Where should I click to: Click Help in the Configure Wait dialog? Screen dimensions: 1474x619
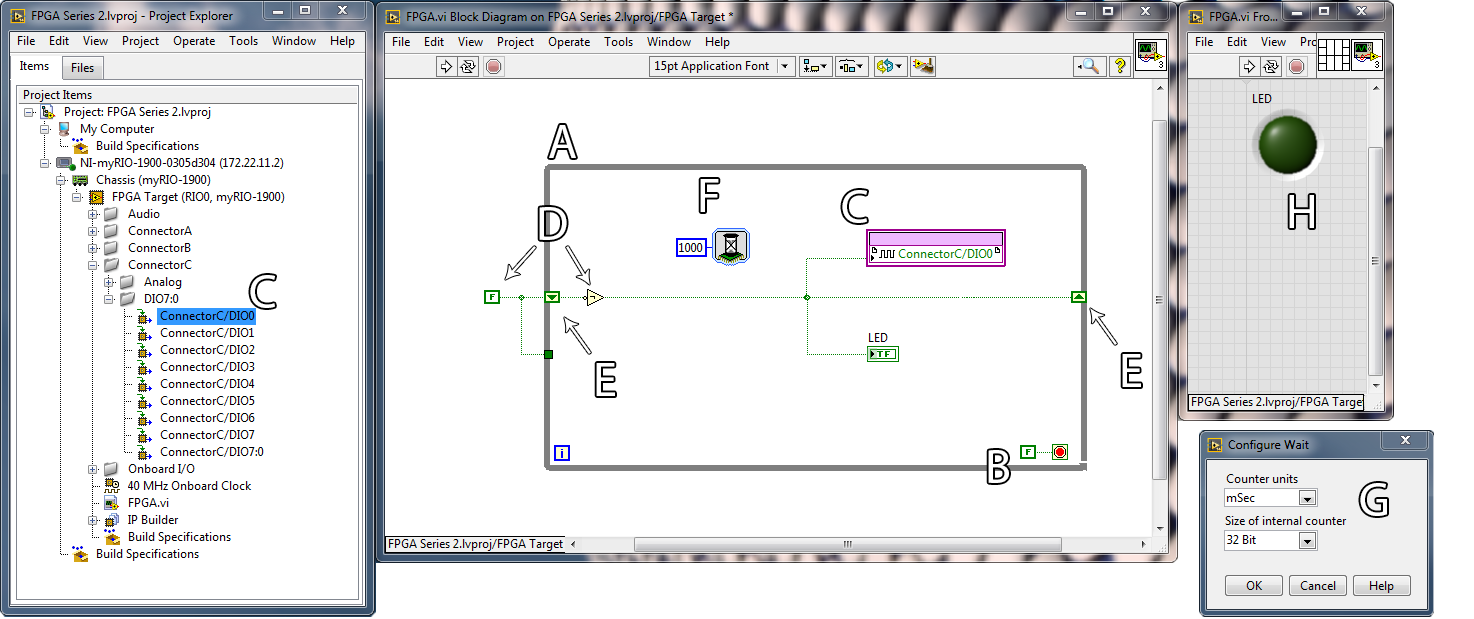tap(1381, 586)
